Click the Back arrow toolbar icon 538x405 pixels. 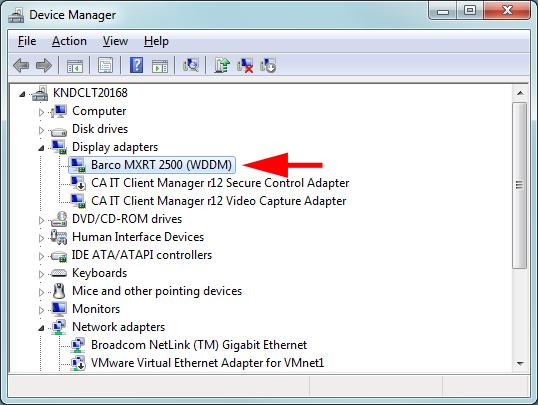click(21, 65)
